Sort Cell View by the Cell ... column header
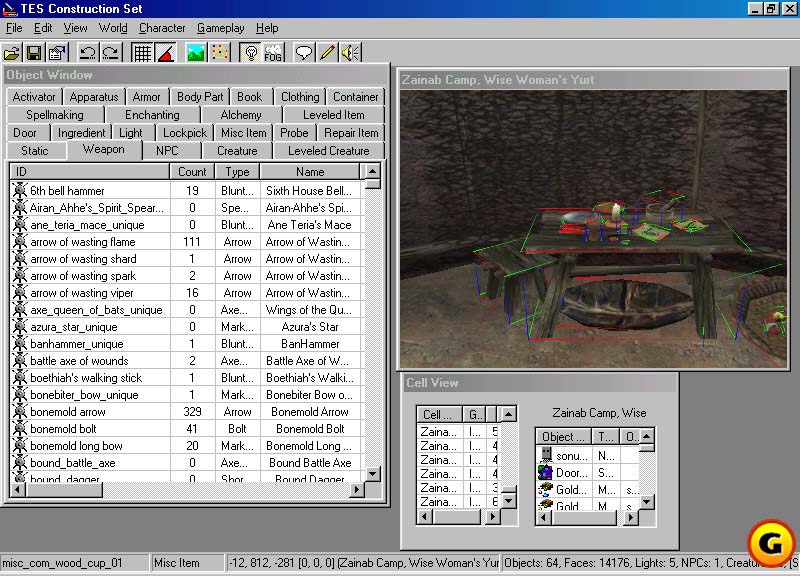This screenshot has width=800, height=576. (439, 414)
